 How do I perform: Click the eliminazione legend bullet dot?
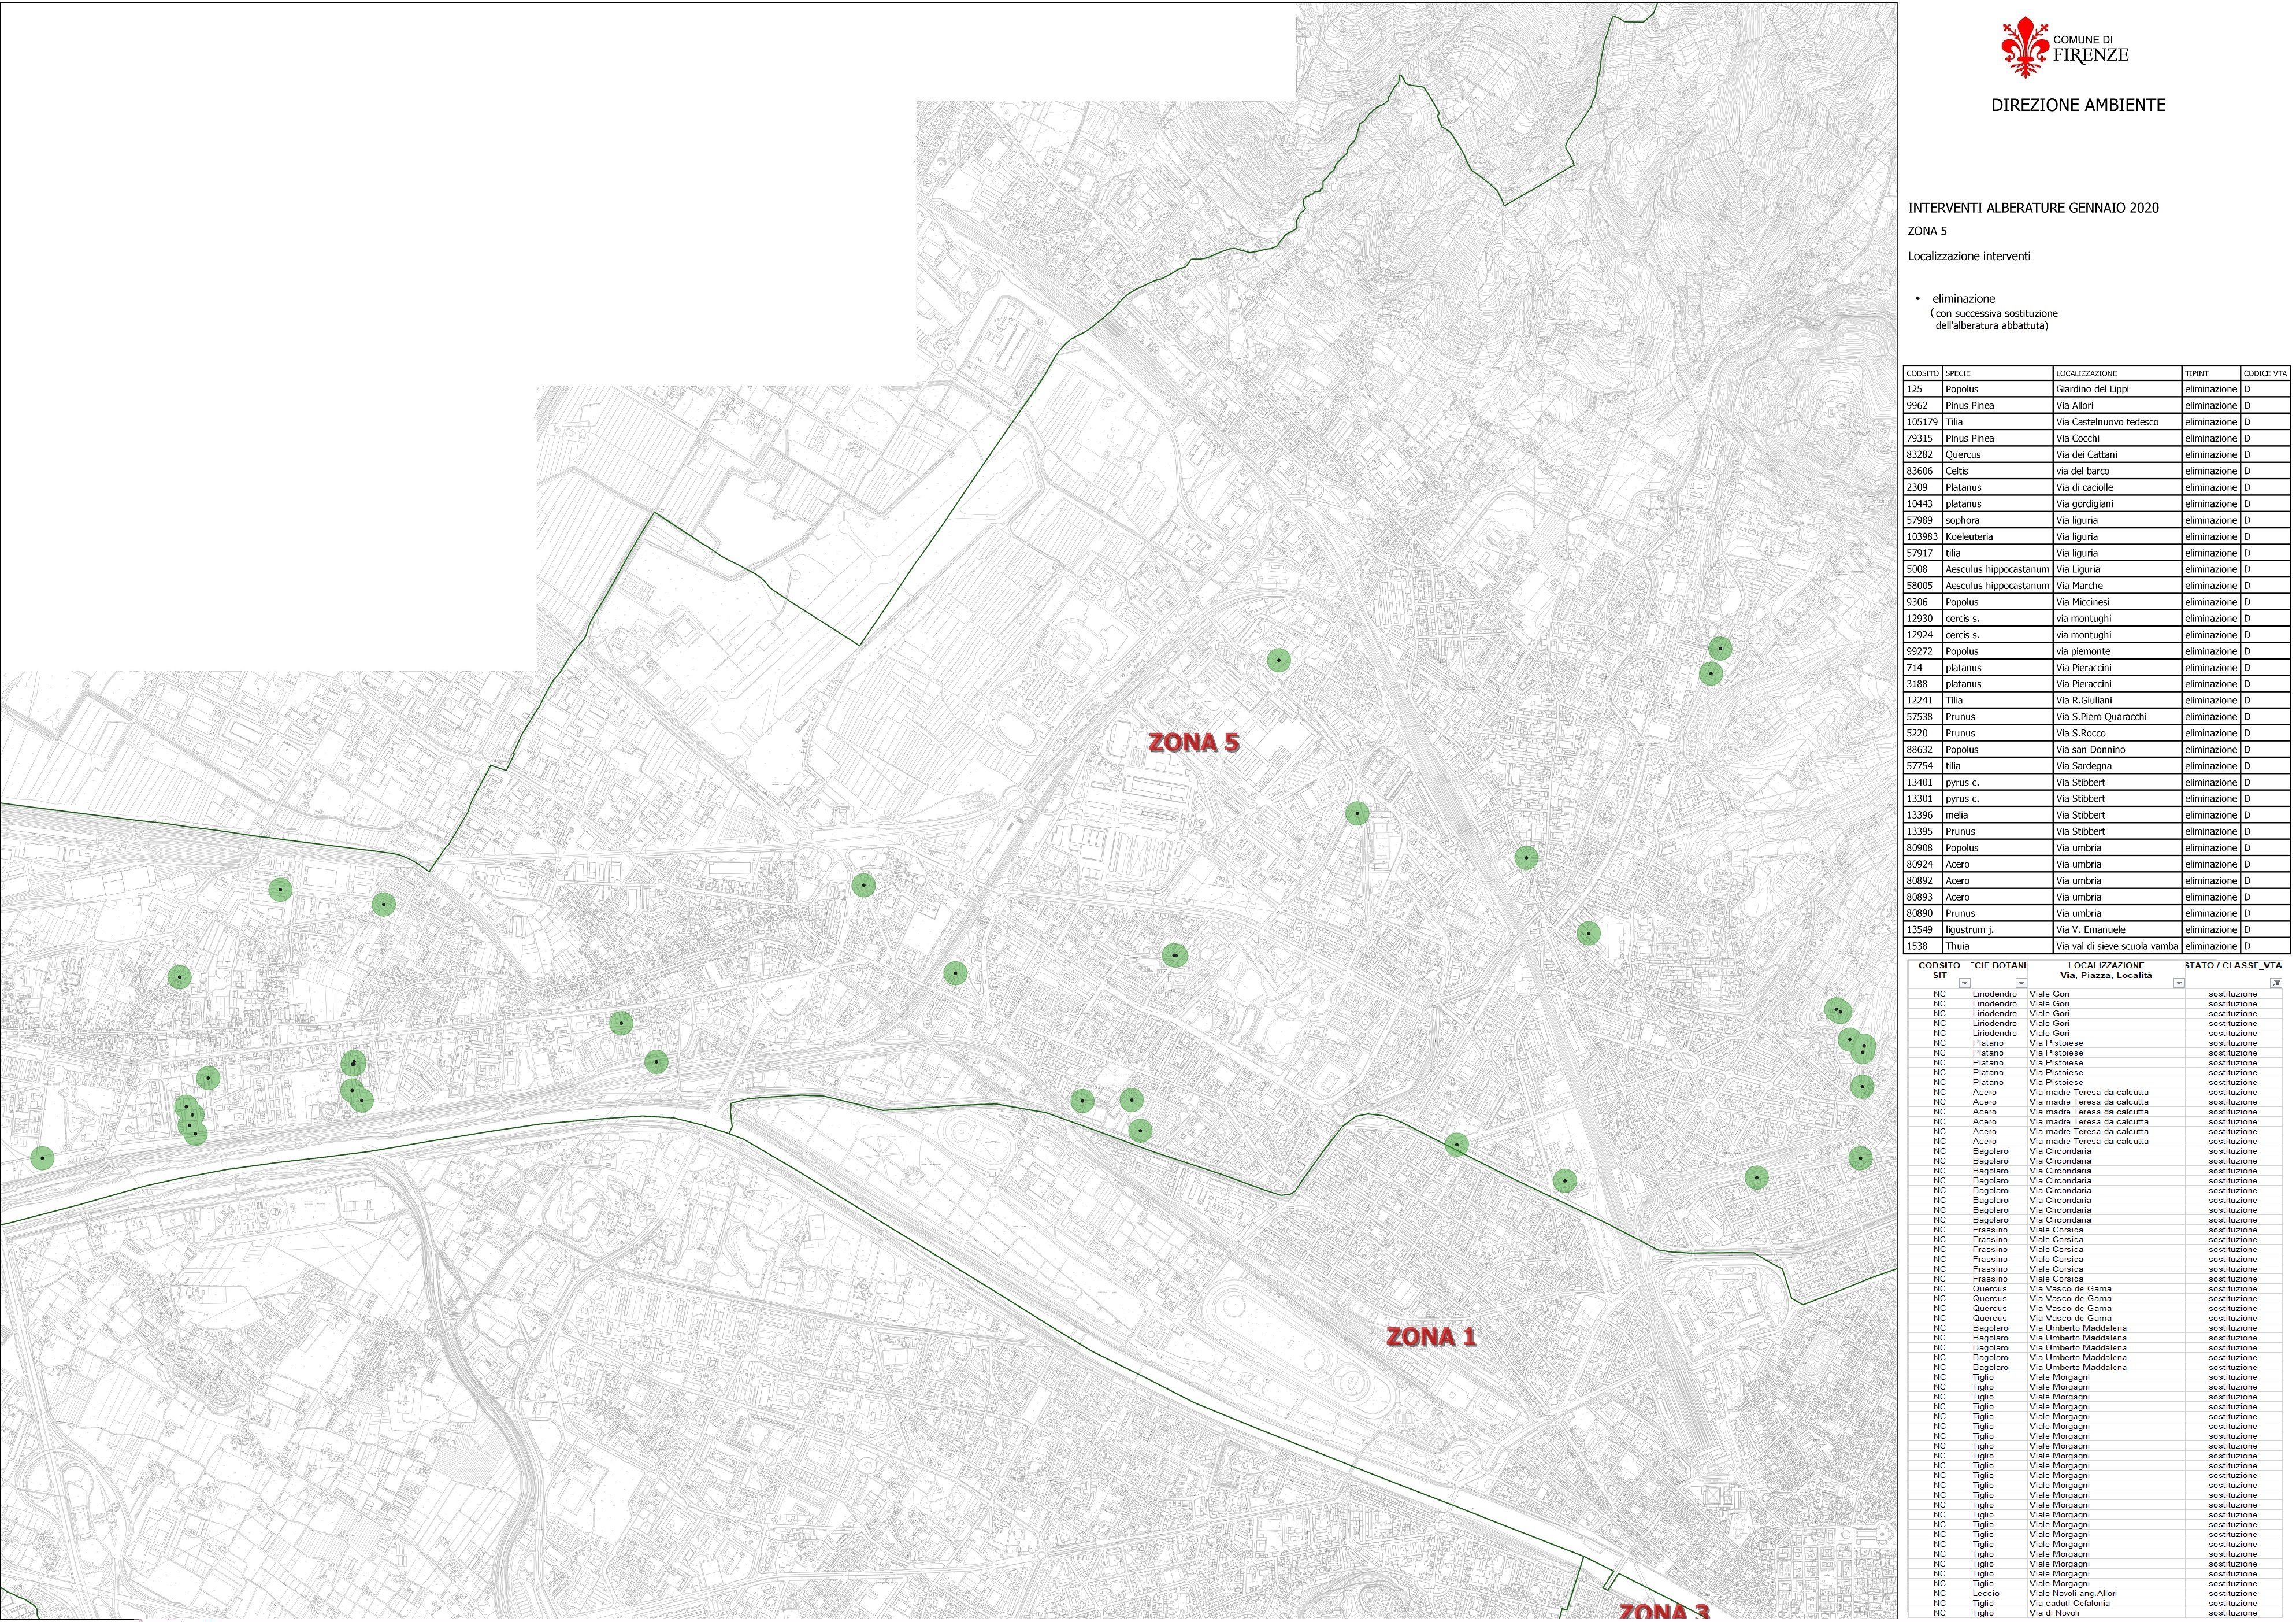point(1917,299)
